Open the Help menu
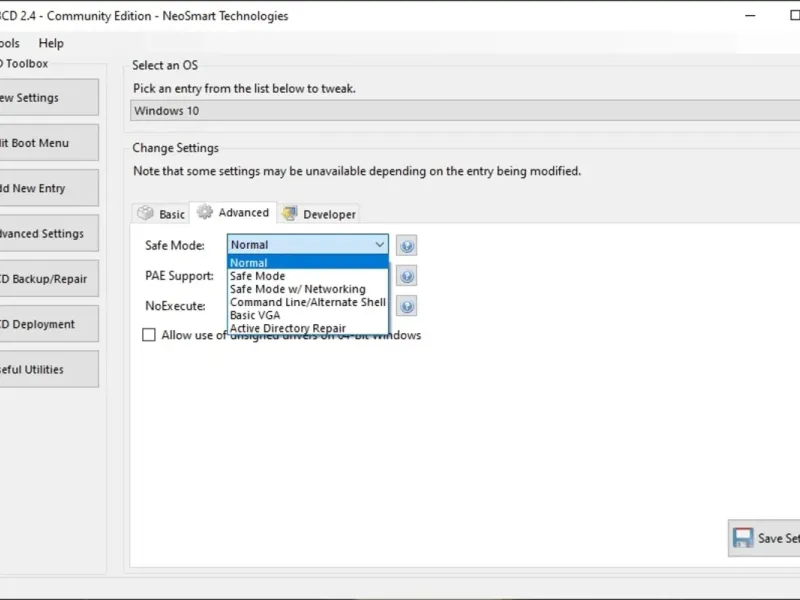 click(x=51, y=43)
